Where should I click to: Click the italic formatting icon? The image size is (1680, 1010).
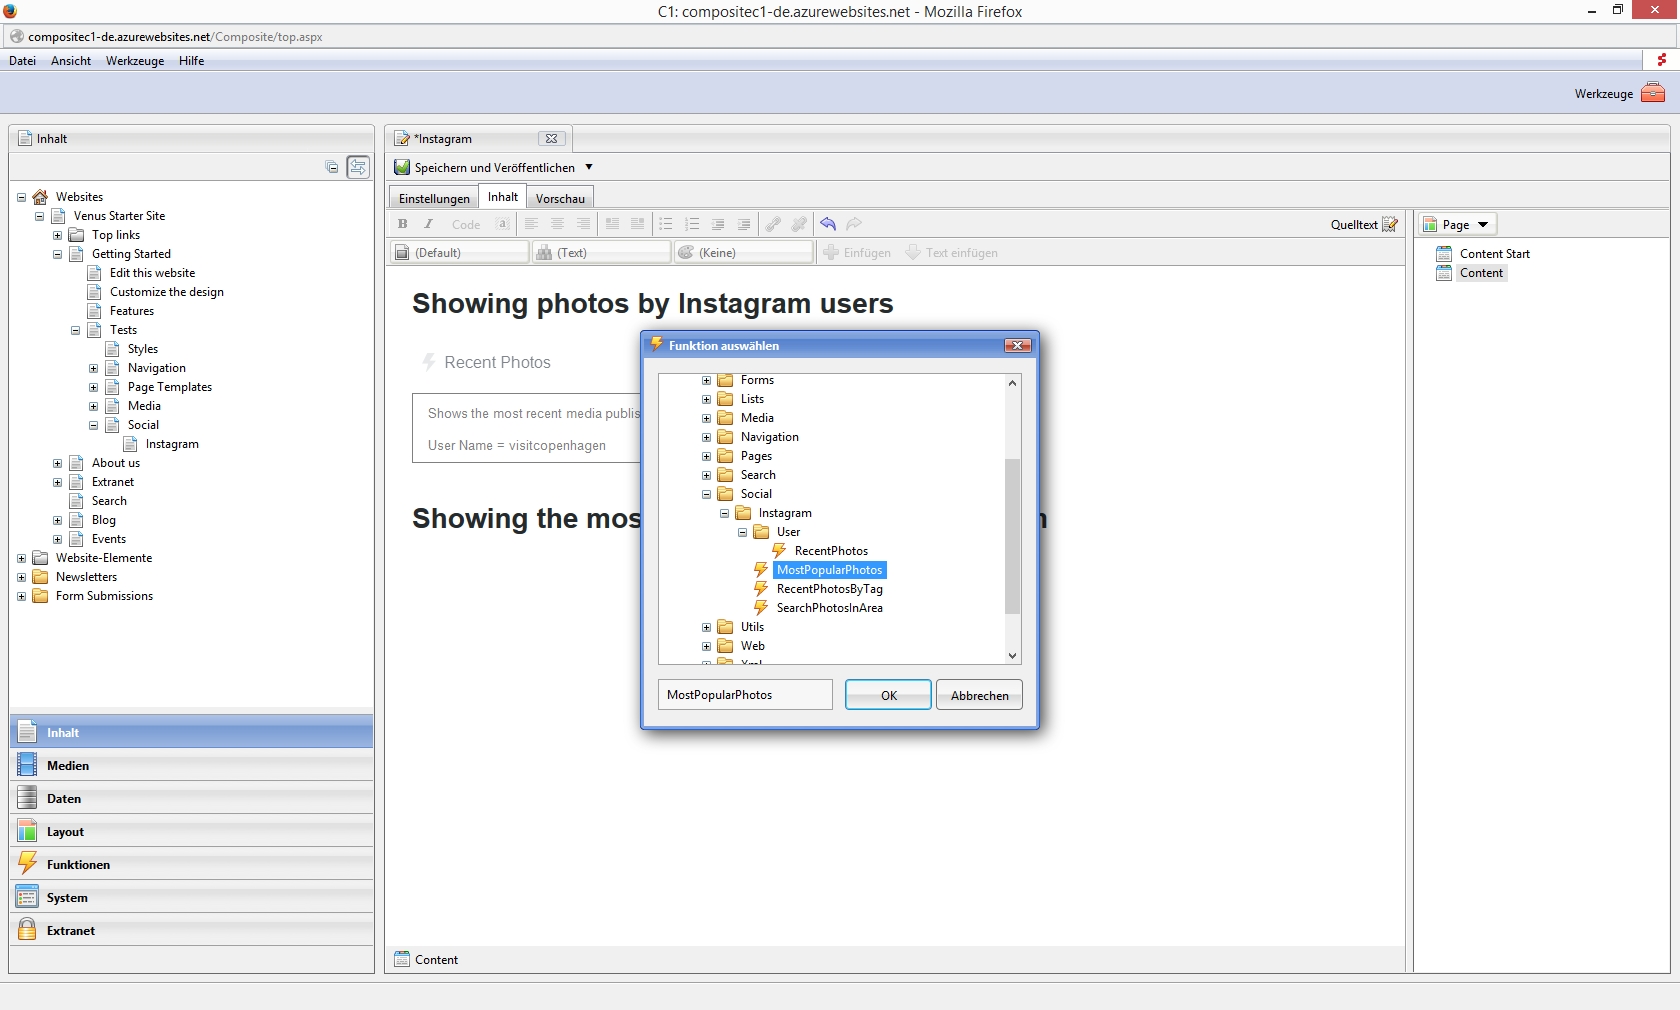[429, 224]
